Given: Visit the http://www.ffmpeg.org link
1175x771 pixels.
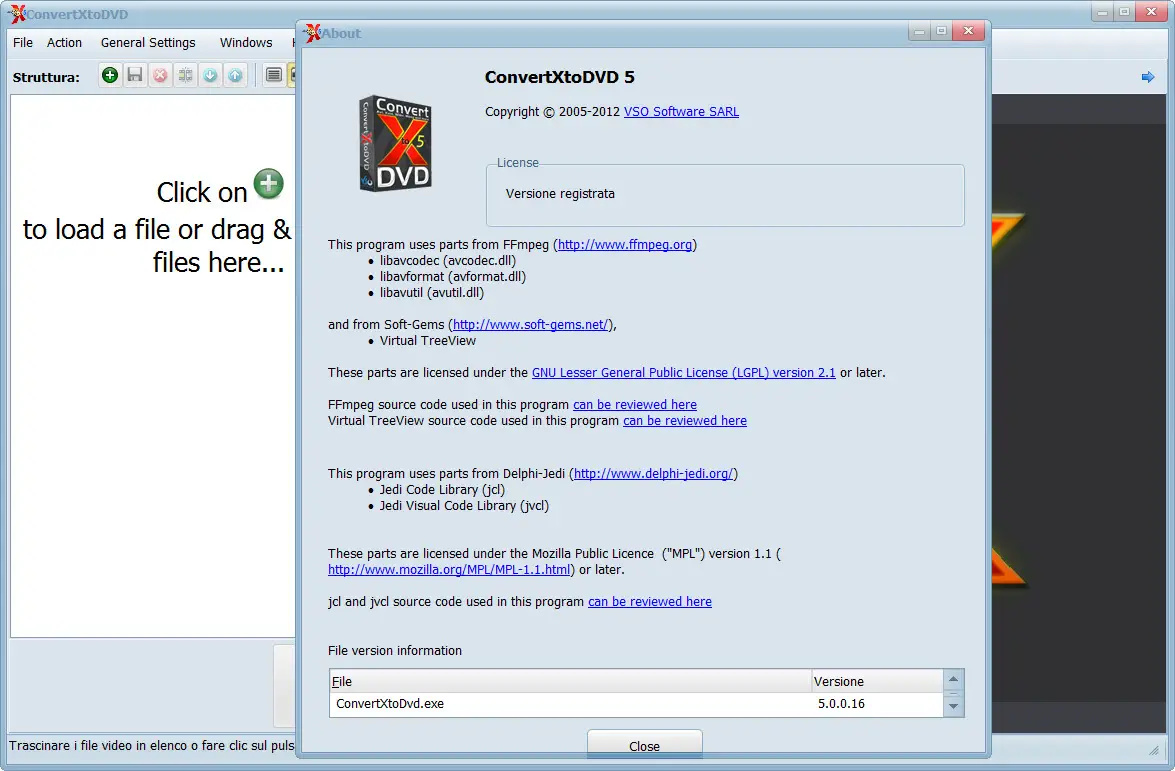Looking at the screenshot, I should (624, 243).
